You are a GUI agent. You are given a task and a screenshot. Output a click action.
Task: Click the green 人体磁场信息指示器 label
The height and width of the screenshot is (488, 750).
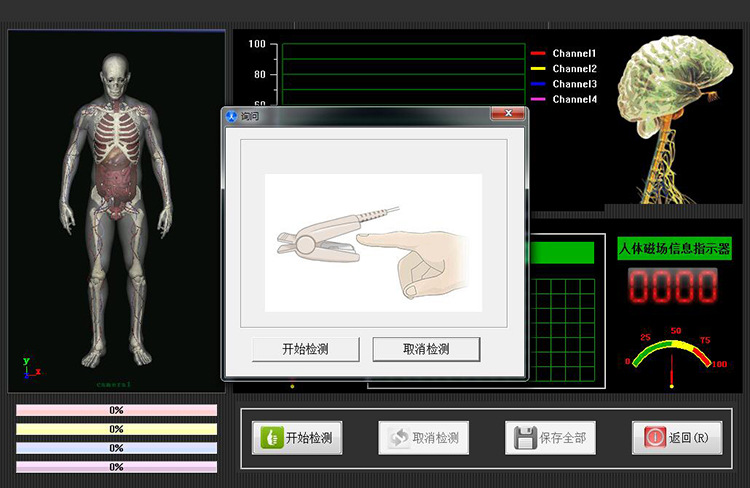[x=673, y=249]
